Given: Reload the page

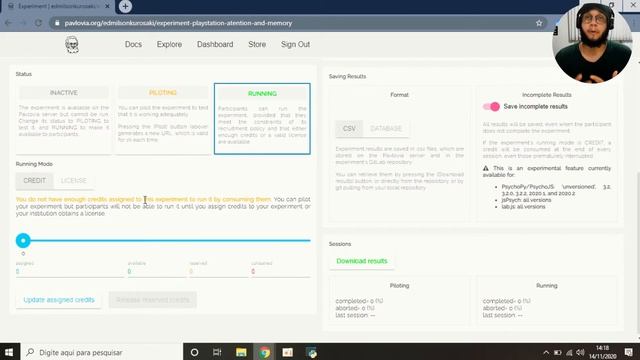Looking at the screenshot, I should (38, 23).
